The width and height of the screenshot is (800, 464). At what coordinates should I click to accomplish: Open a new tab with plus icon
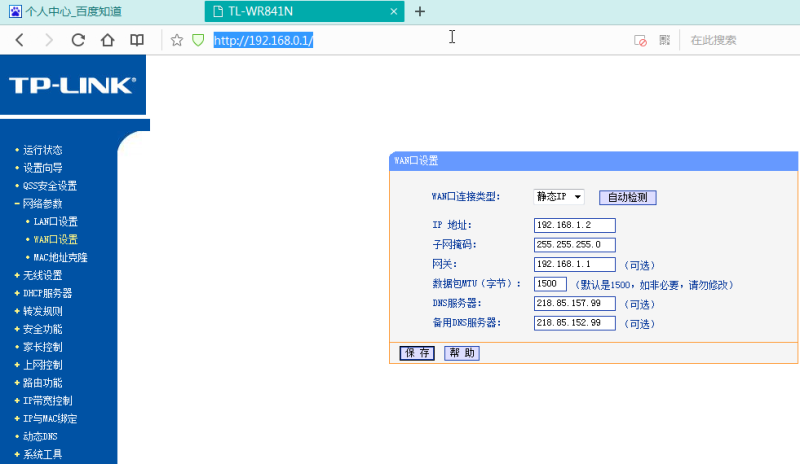(420, 12)
